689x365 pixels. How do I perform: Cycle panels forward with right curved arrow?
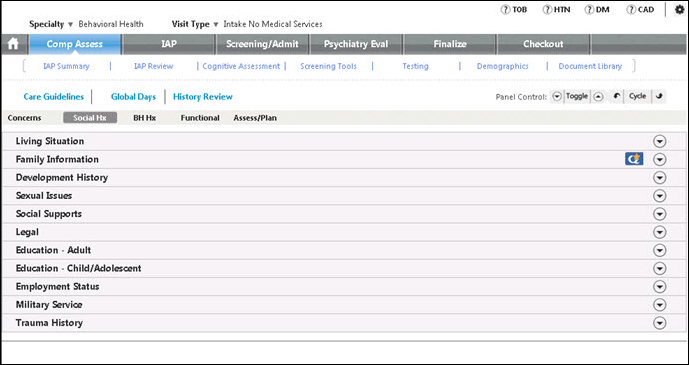pyautogui.click(x=659, y=97)
